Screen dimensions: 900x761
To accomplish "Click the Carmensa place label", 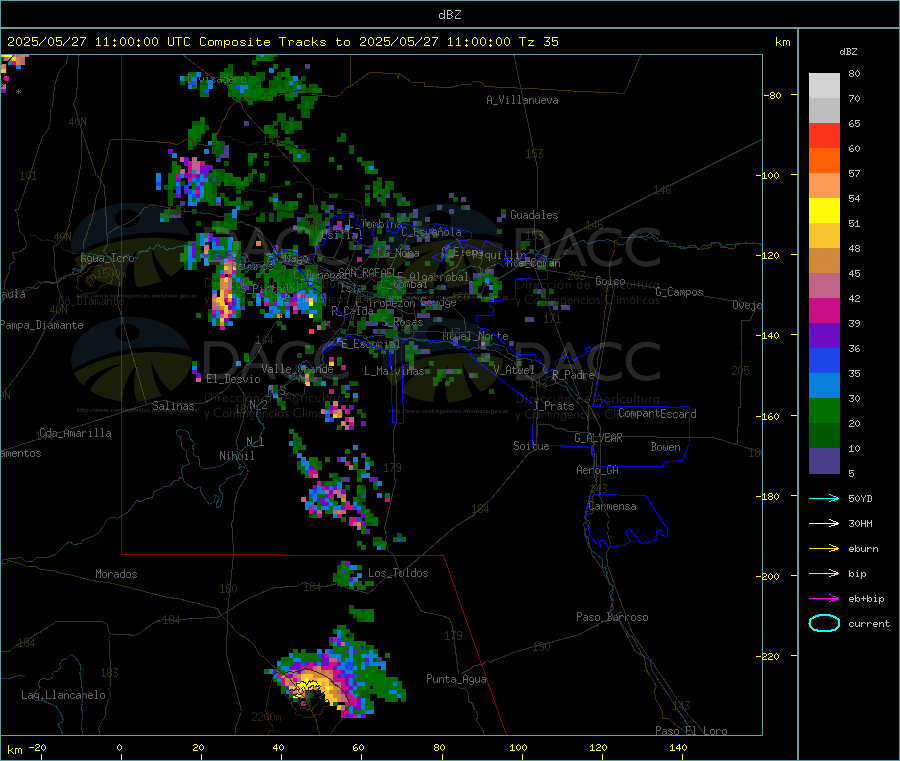I will pyautogui.click(x=612, y=506).
